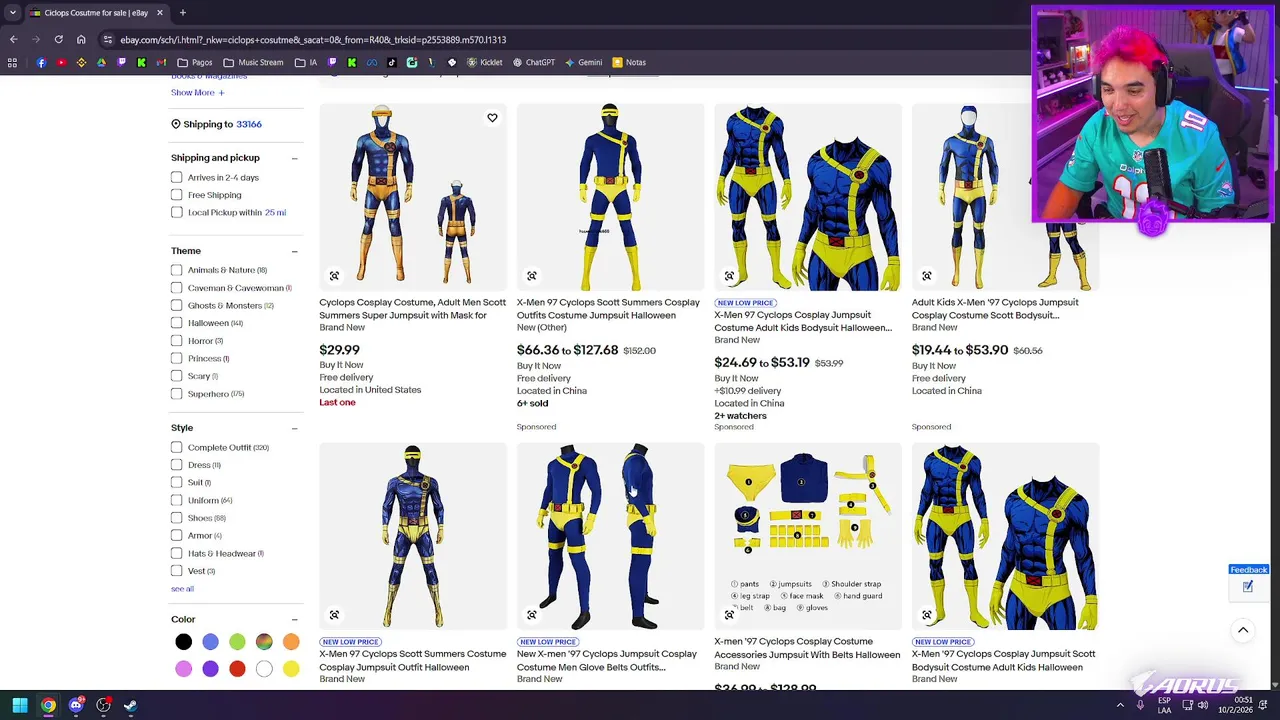Open Gmail bookmark icon
Viewport: 1280px width, 720px height.
coord(161,62)
